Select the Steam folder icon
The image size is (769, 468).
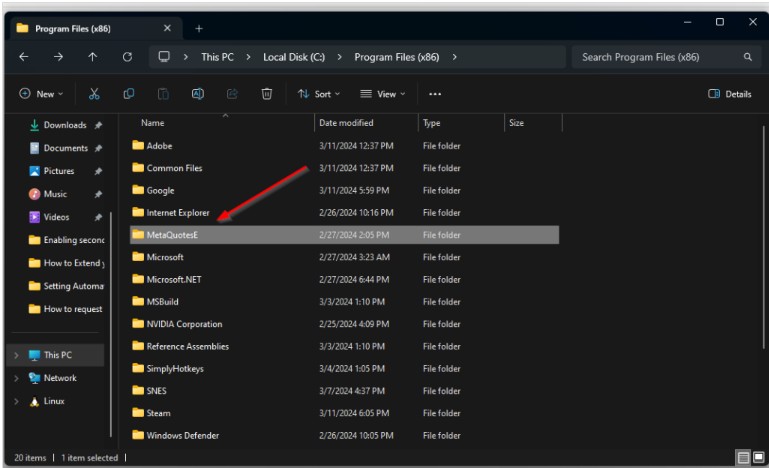tap(138, 413)
